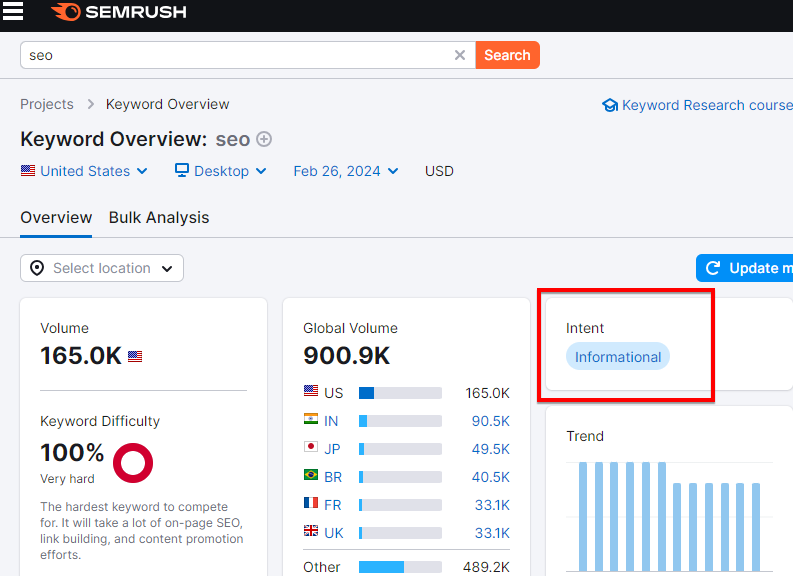The image size is (793, 576).
Task: Click the location pin icon
Action: (x=37, y=268)
